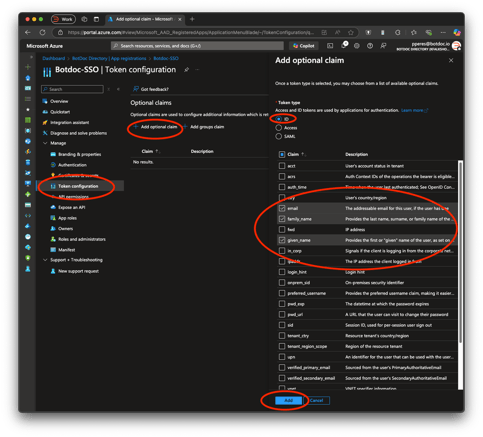Open the blade's more options ellipsis
This screenshot has width=483, height=437.
click(197, 70)
